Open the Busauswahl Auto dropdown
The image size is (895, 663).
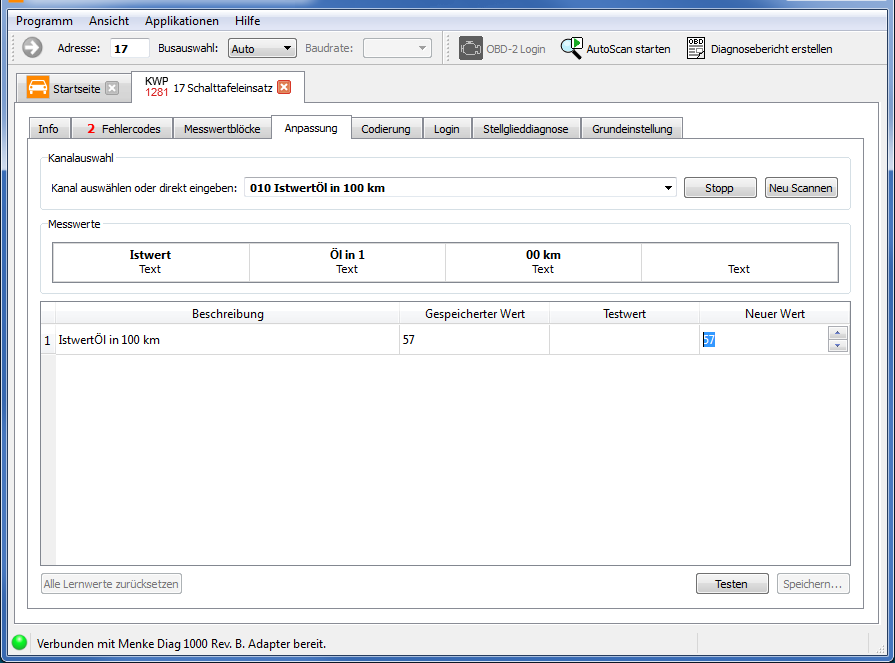point(288,48)
